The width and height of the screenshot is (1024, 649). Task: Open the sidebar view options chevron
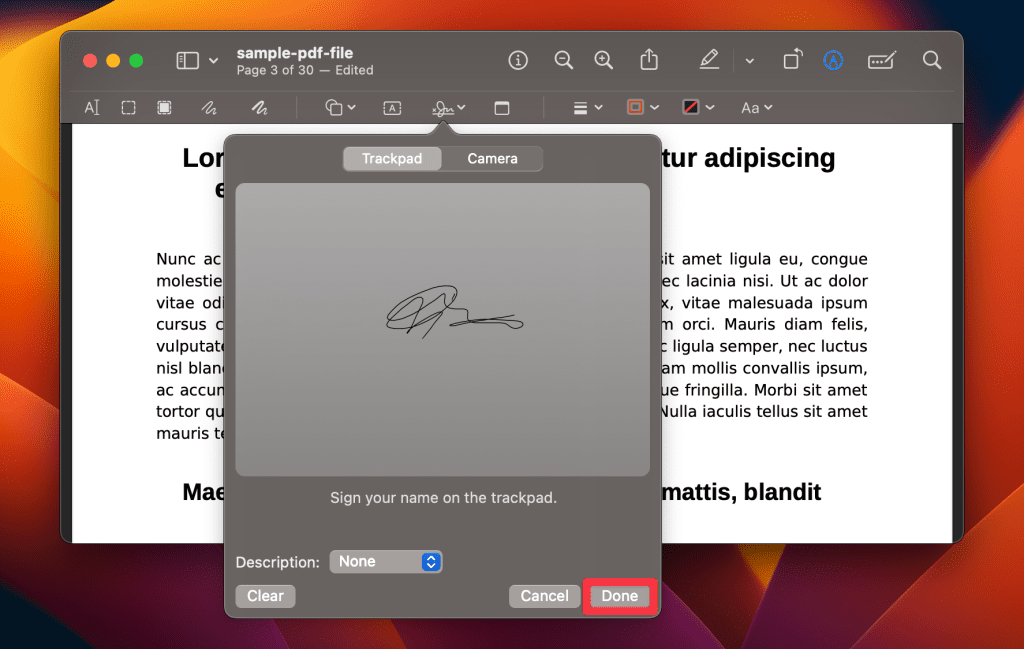tap(214, 61)
